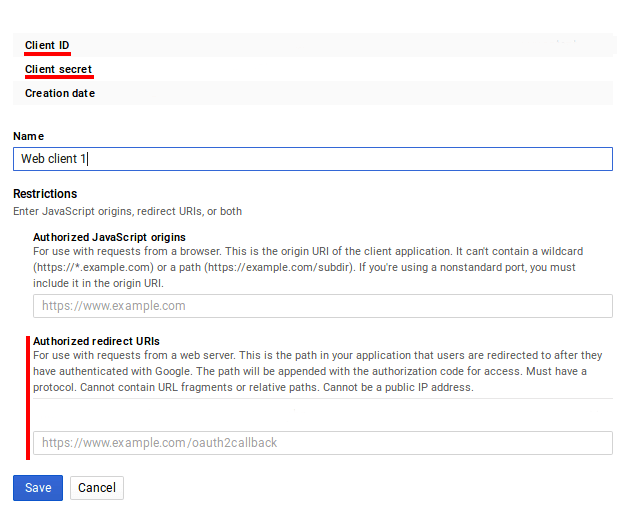Select the Client secret label
Screen dimensions: 629x531
pos(58,69)
